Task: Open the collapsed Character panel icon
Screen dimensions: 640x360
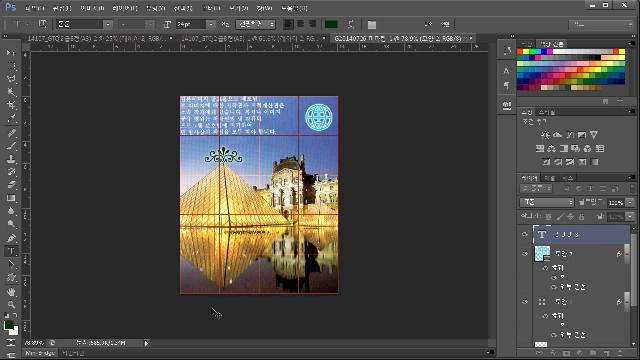Action: coord(507,71)
